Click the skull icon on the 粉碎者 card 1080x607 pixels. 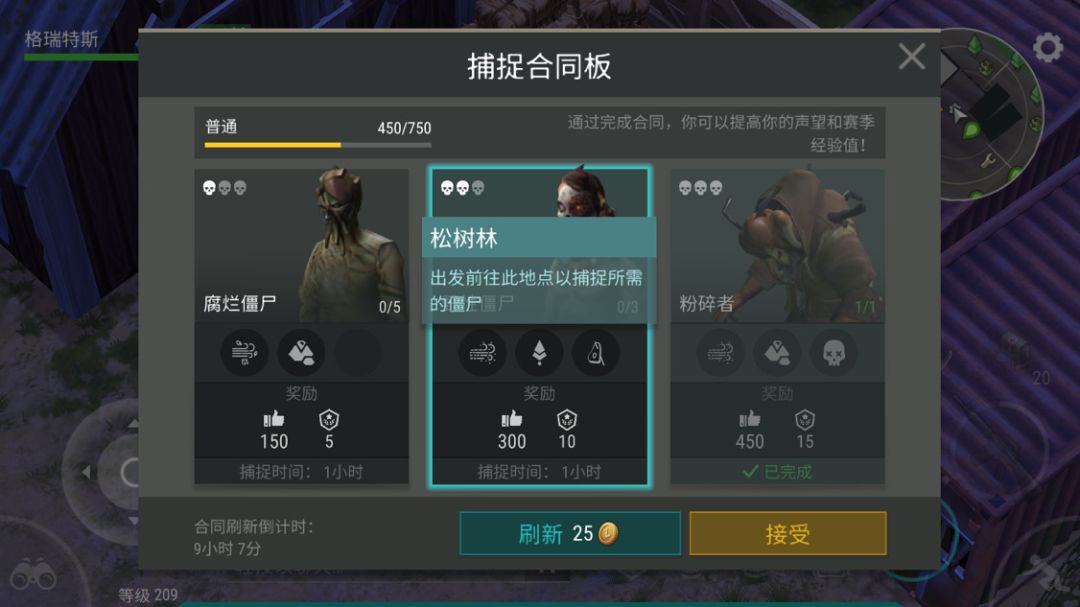(x=833, y=353)
